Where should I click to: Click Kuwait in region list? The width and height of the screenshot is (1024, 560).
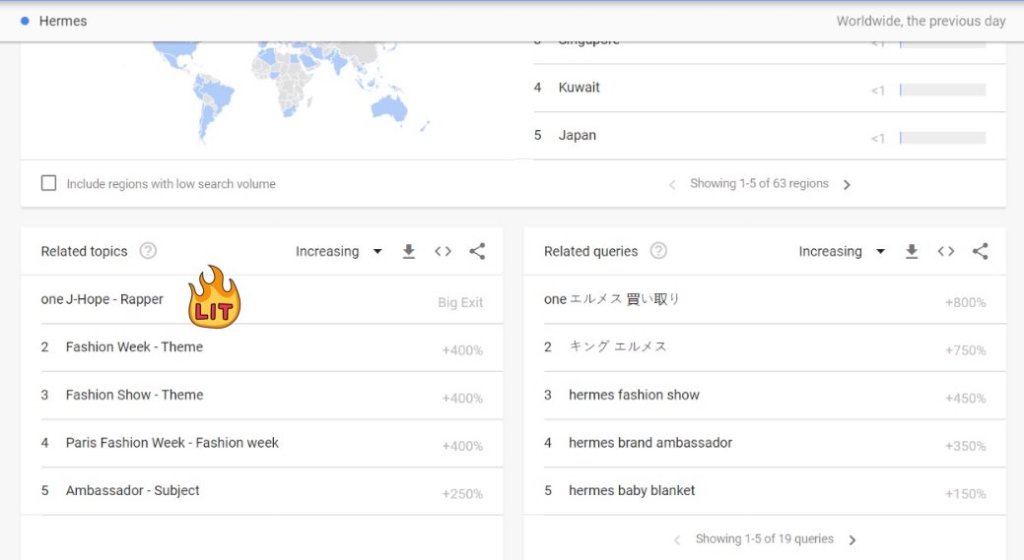(579, 88)
